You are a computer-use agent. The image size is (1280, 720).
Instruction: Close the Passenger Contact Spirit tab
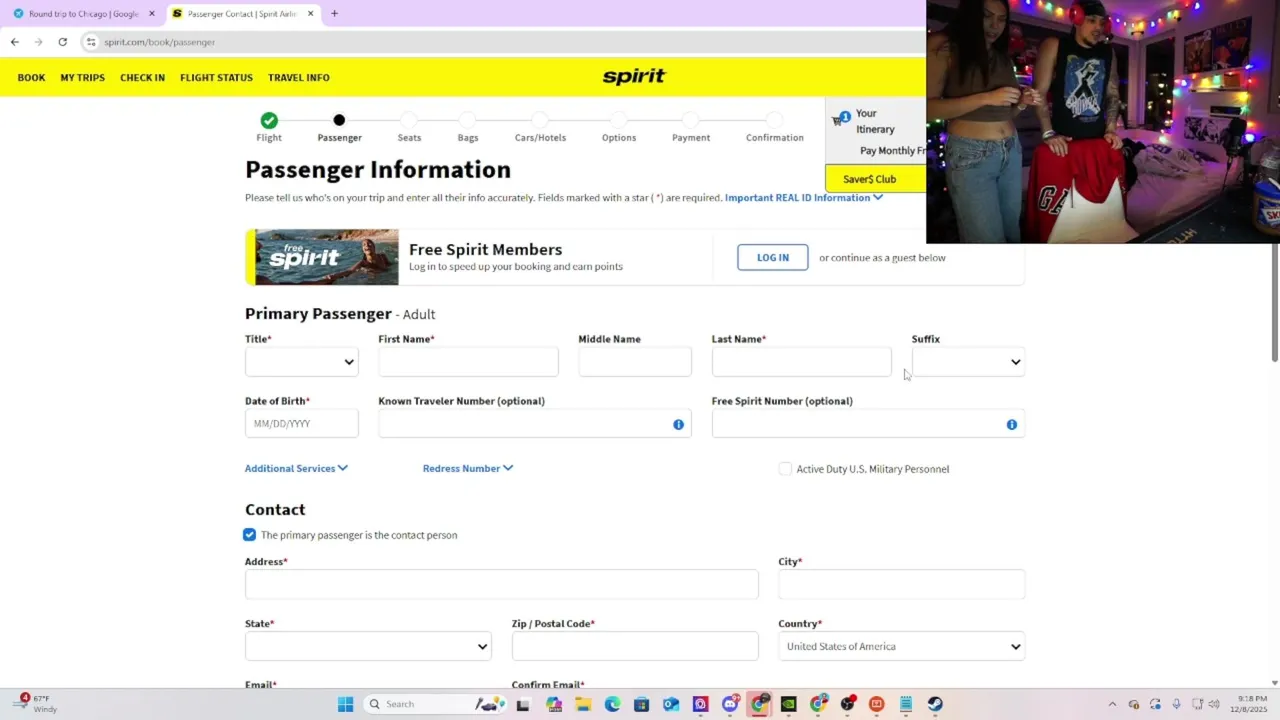tap(310, 14)
